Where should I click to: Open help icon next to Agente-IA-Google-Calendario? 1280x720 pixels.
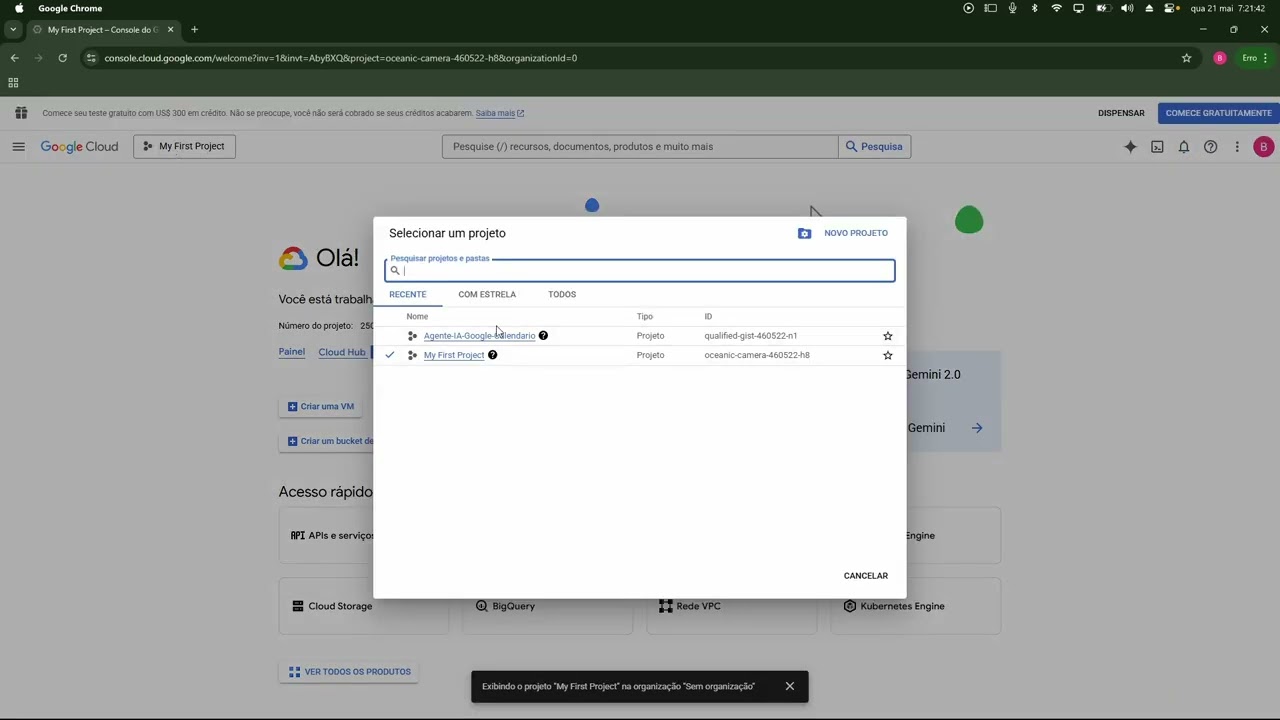point(543,336)
